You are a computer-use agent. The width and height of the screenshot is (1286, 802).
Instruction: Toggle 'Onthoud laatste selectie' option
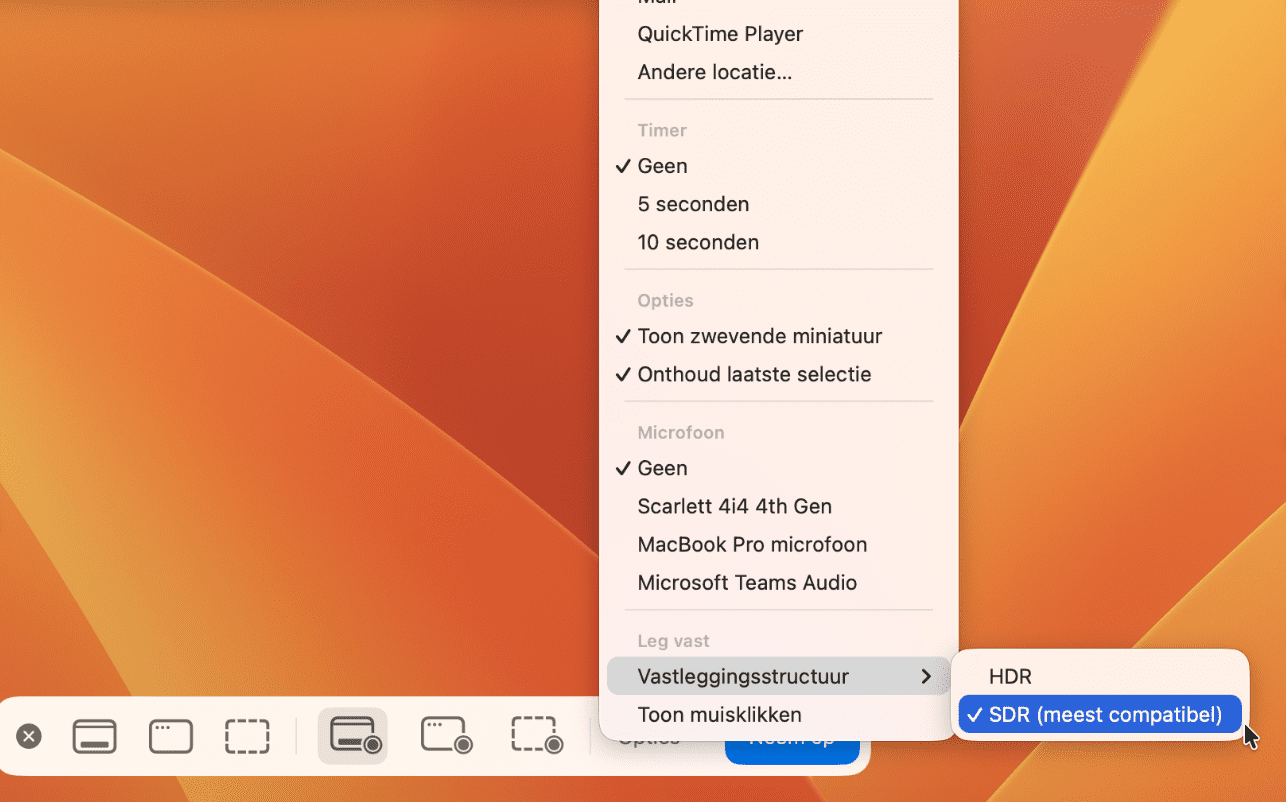point(754,374)
